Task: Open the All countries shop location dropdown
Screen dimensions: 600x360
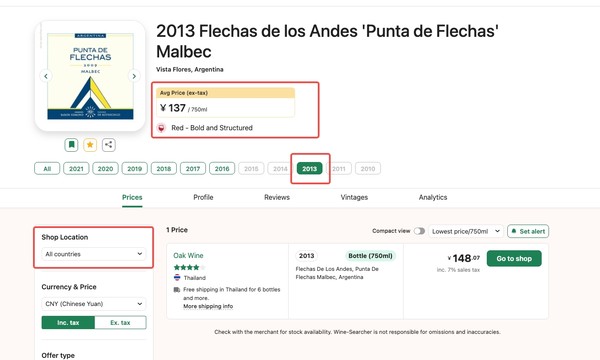Action: (94, 254)
